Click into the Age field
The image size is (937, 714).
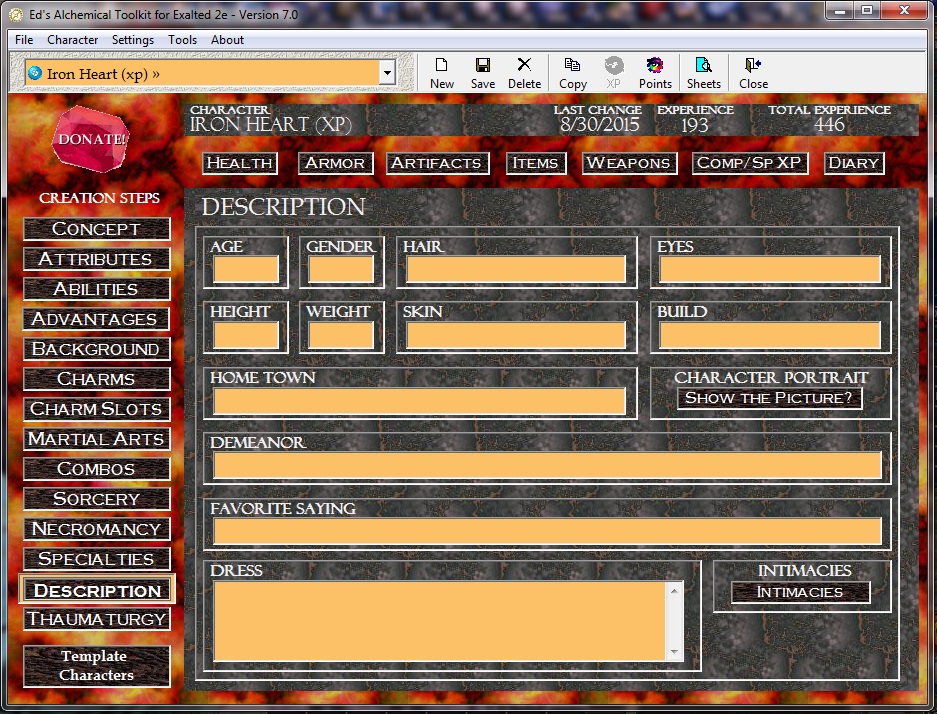tap(246, 269)
